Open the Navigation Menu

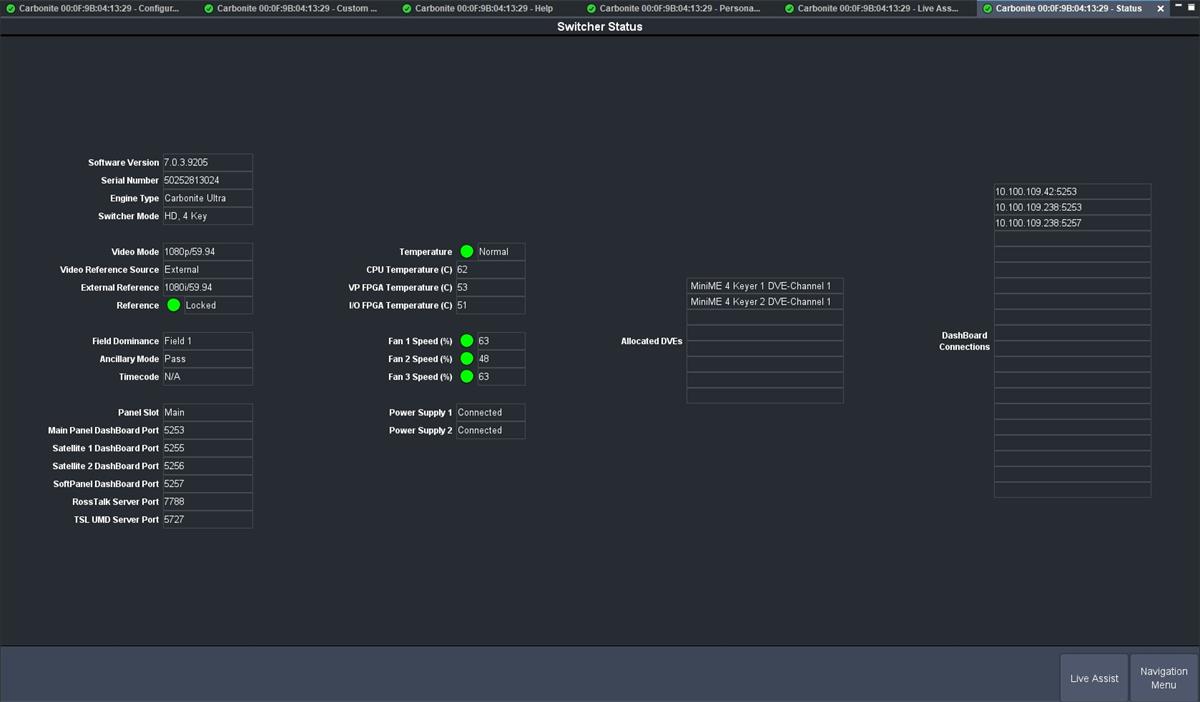point(1163,677)
